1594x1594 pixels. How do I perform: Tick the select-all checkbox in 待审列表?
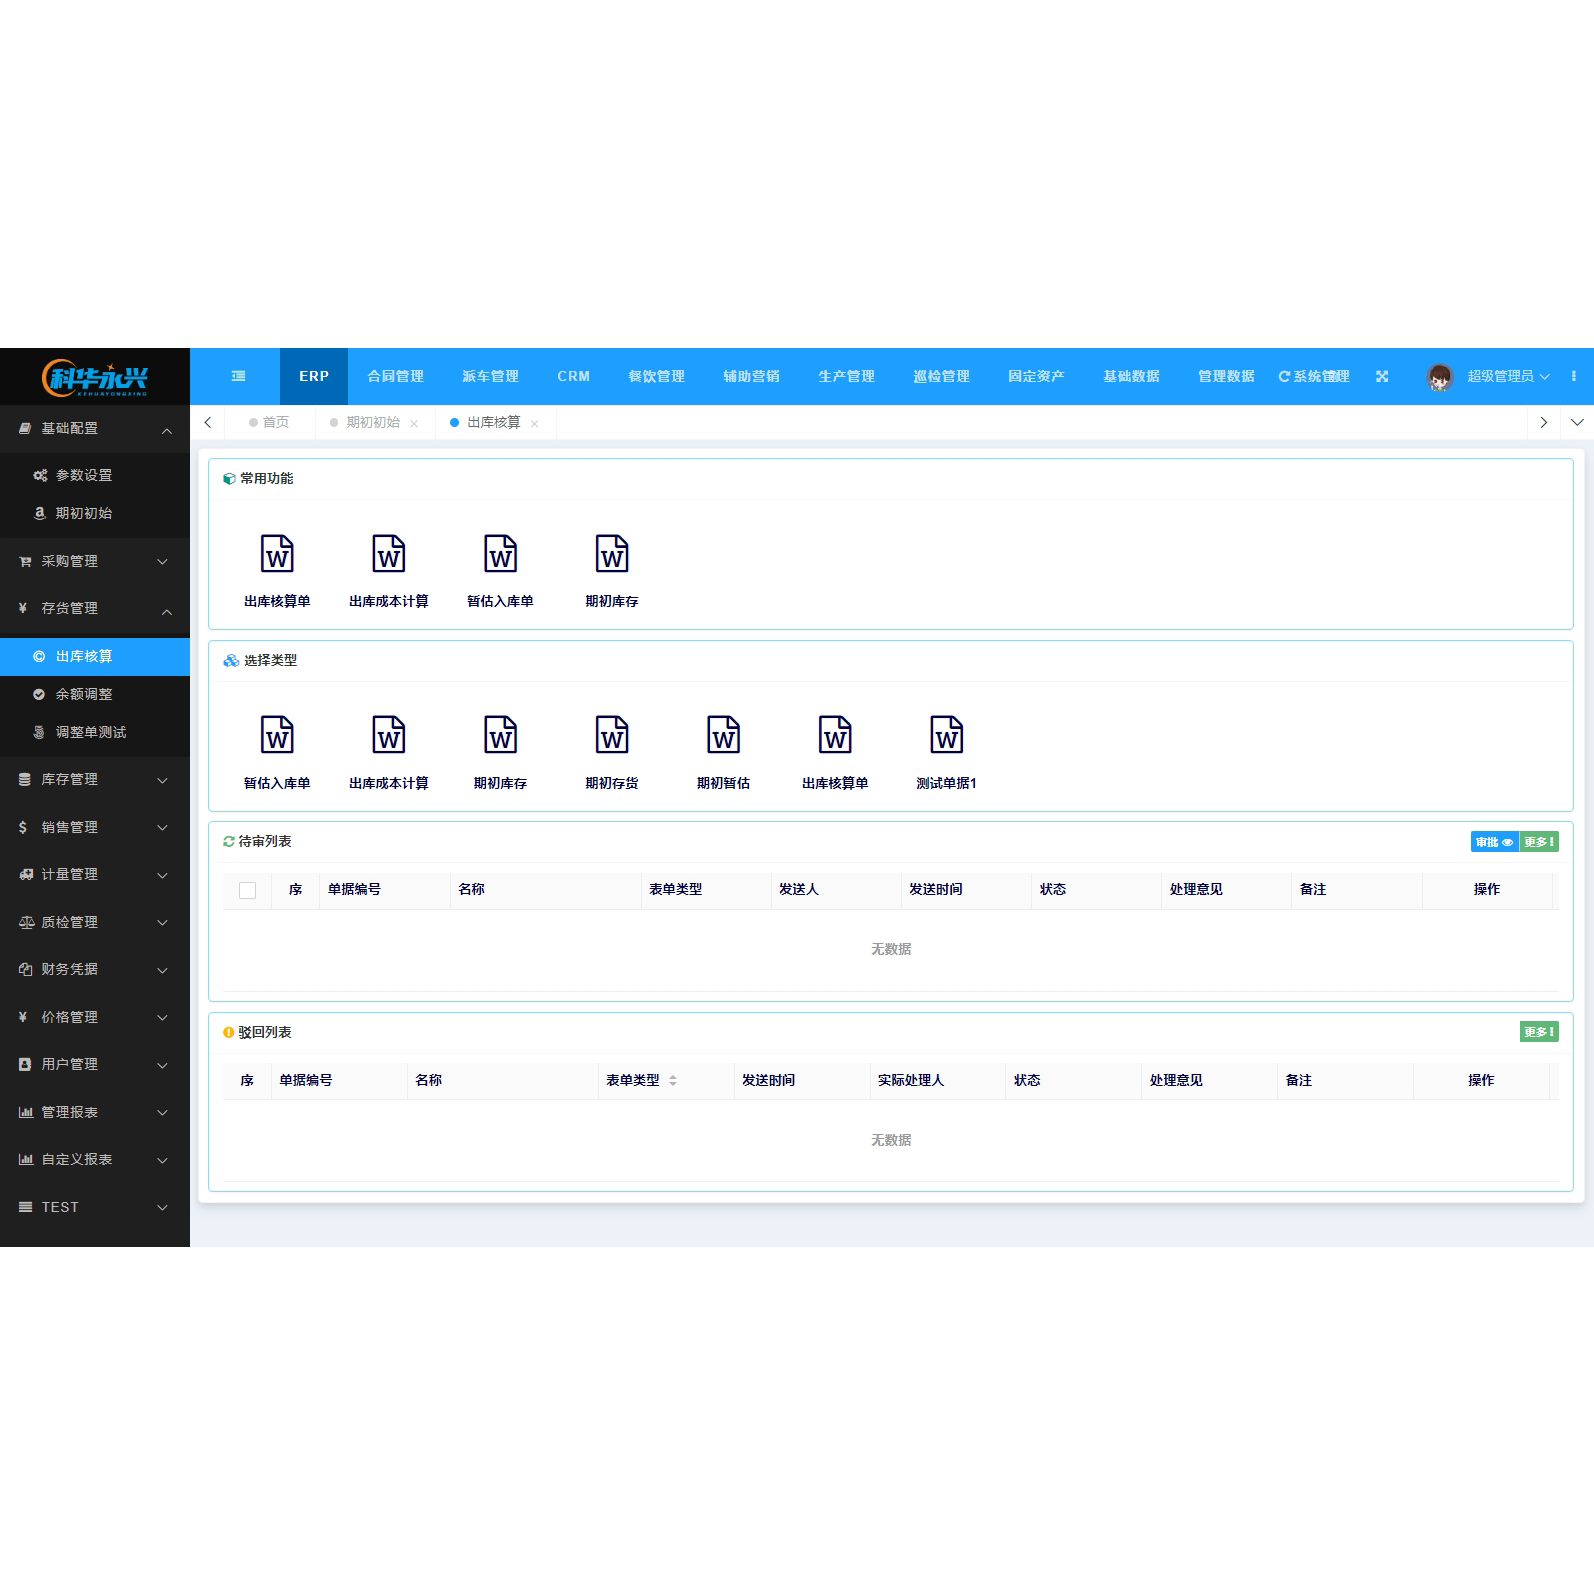point(248,890)
